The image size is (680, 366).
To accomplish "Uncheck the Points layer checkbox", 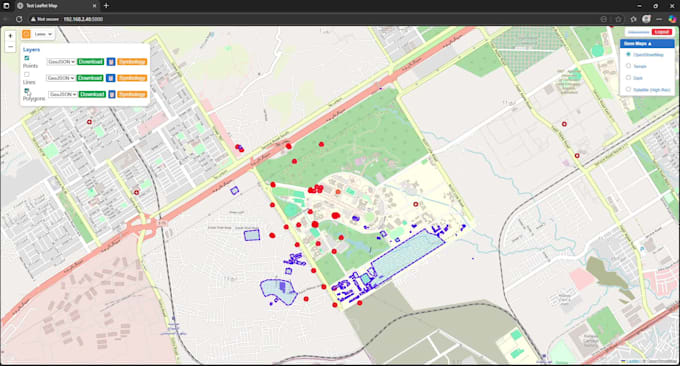I will [x=27, y=58].
